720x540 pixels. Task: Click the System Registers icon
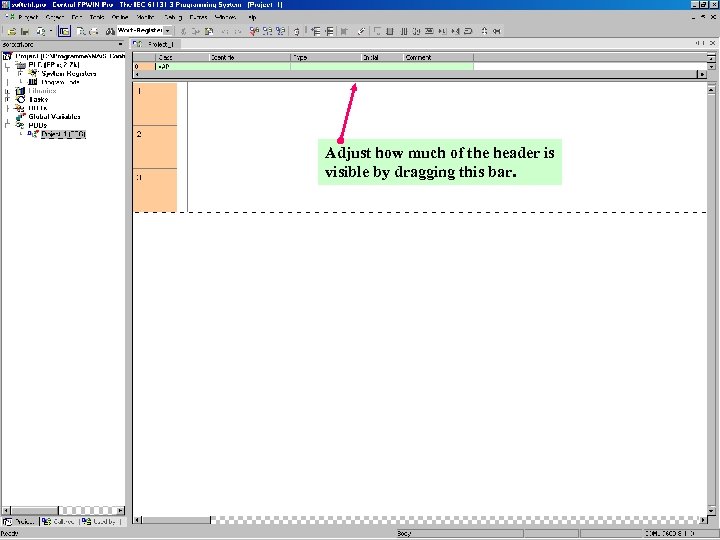[33, 73]
